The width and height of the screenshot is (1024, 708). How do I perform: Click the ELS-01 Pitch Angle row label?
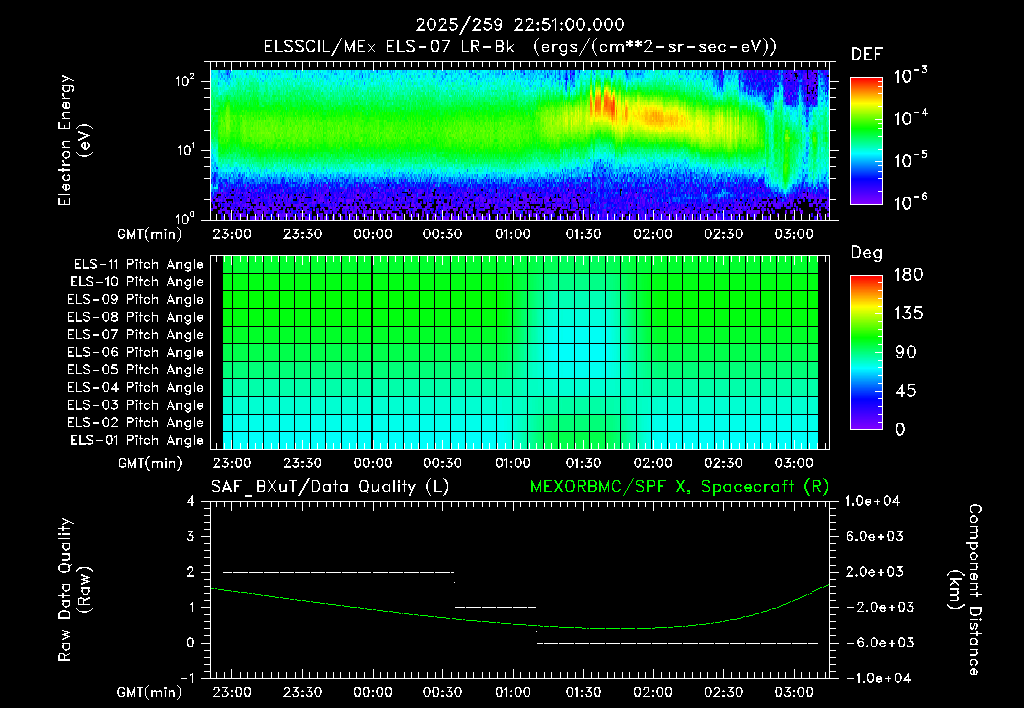(137, 440)
